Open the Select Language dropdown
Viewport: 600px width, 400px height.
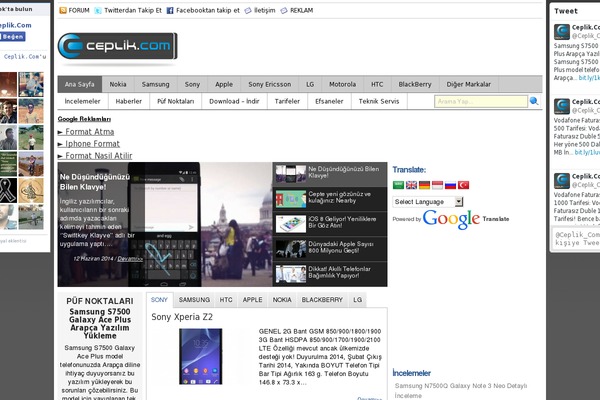pos(428,202)
